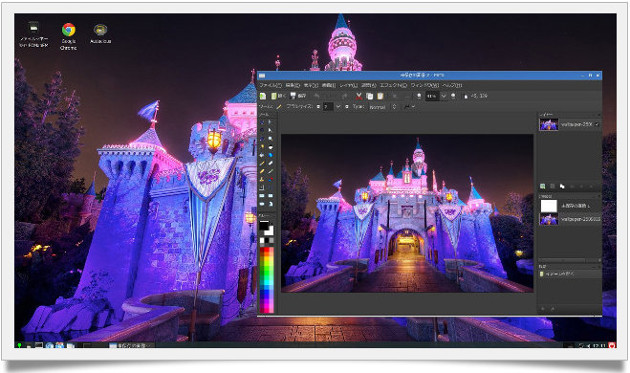Select the Freeform Shape tool
The image size is (630, 373).
pos(270,204)
